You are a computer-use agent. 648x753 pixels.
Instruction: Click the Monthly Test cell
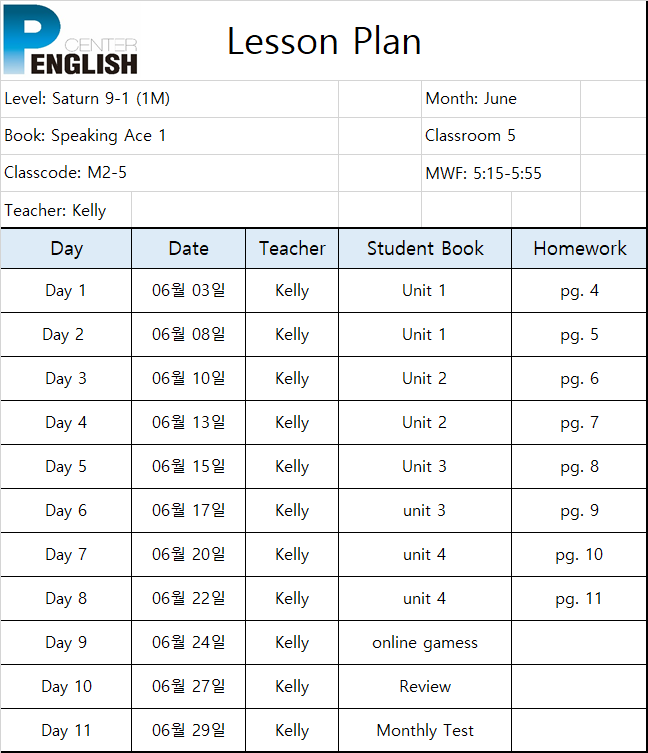tap(425, 730)
